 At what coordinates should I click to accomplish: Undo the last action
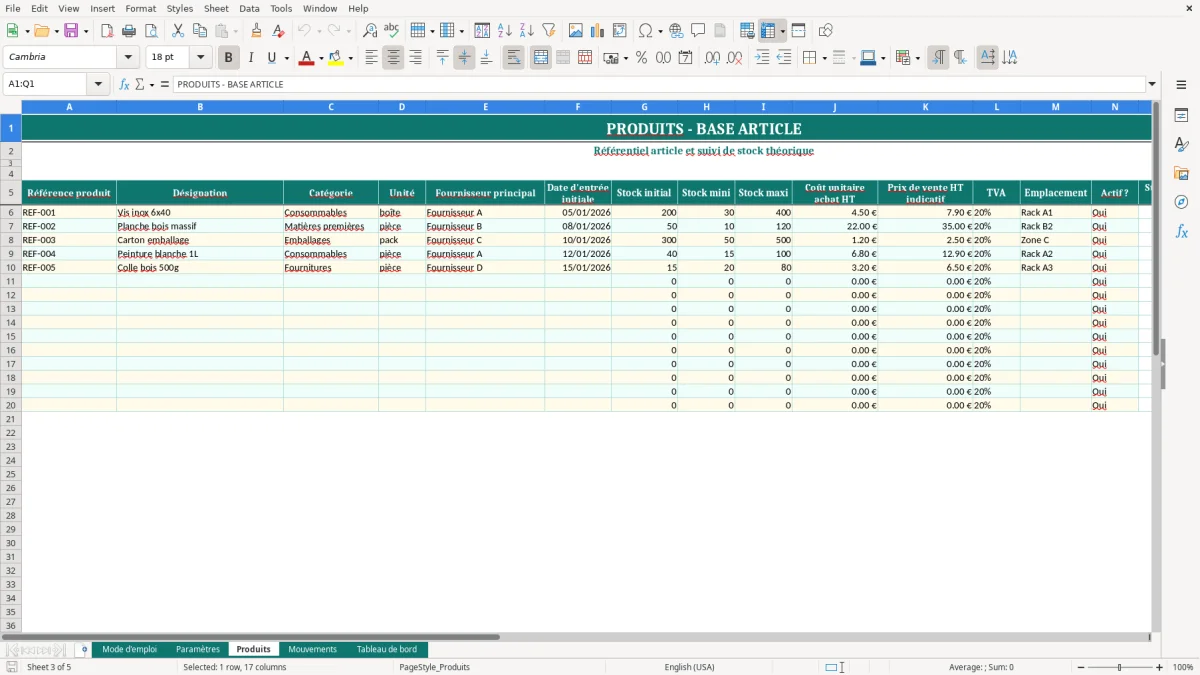point(304,31)
